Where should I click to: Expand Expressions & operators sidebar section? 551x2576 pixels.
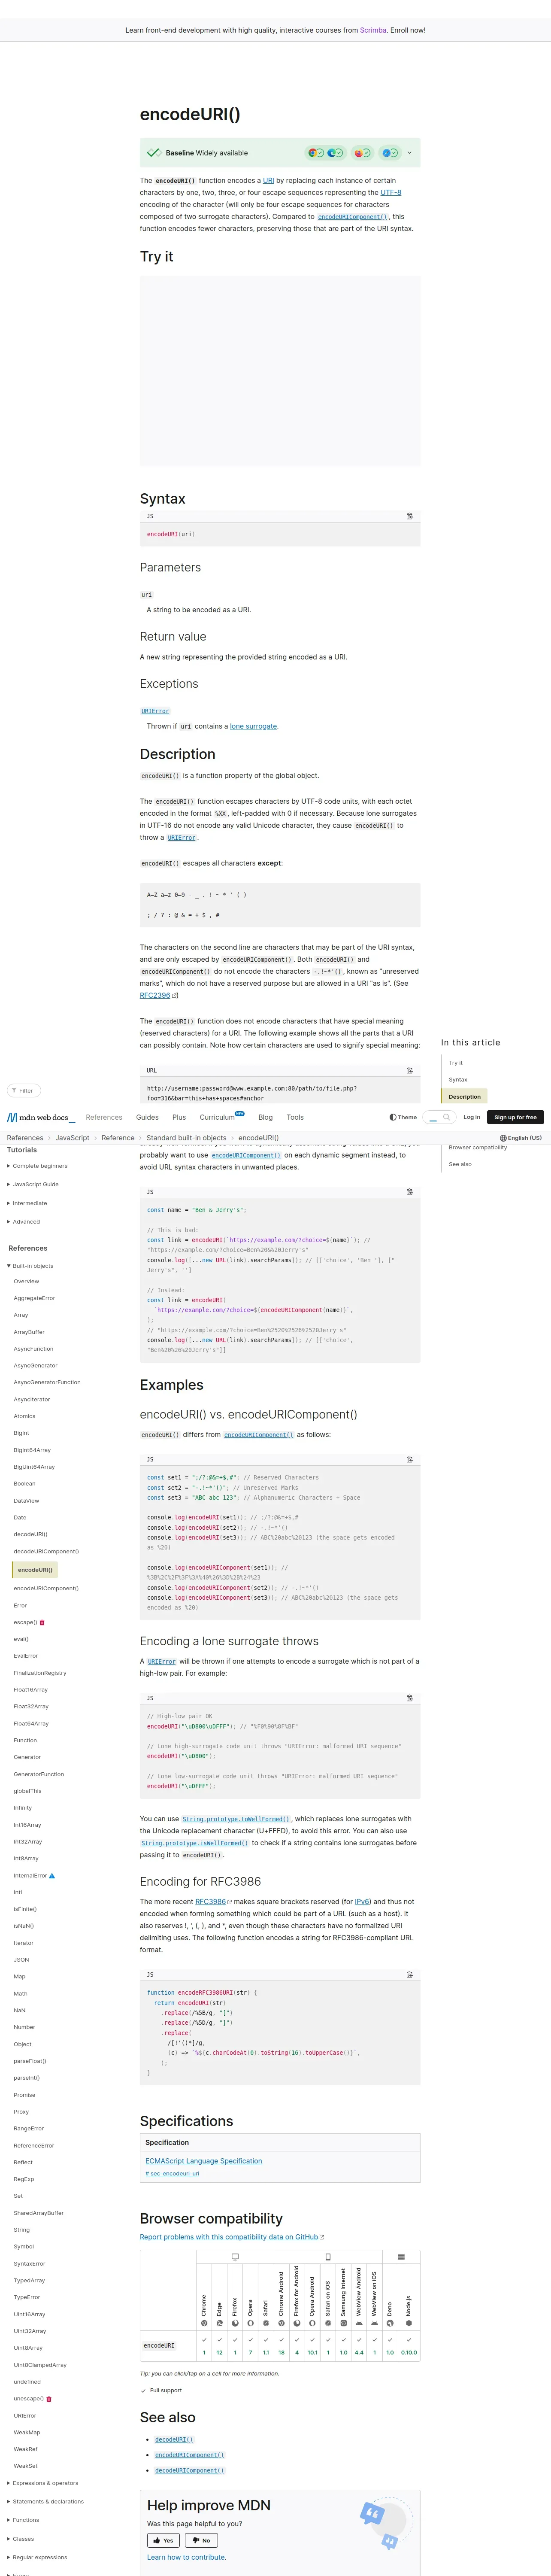pyautogui.click(x=42, y=2483)
